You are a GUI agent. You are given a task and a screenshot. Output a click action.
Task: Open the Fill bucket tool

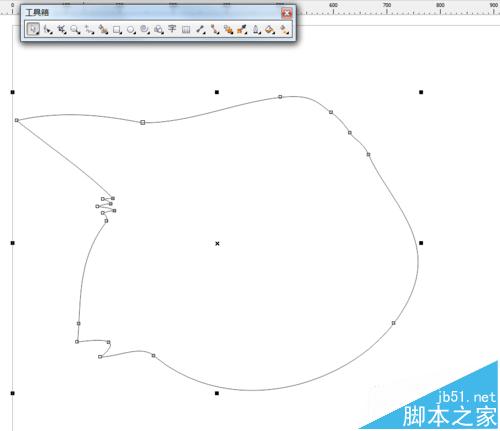(x=270, y=30)
